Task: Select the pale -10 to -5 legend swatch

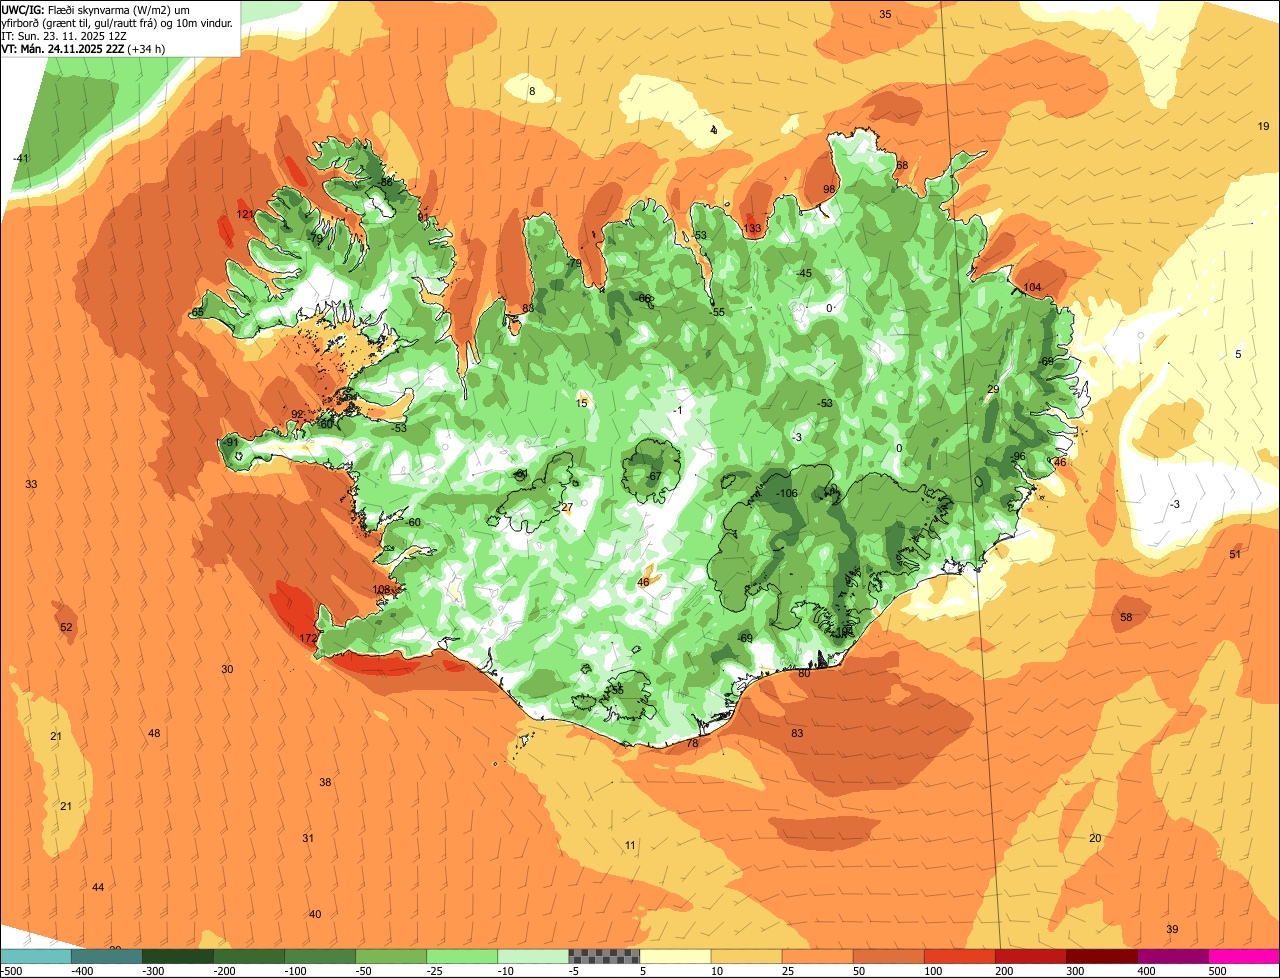Action: 533,956
